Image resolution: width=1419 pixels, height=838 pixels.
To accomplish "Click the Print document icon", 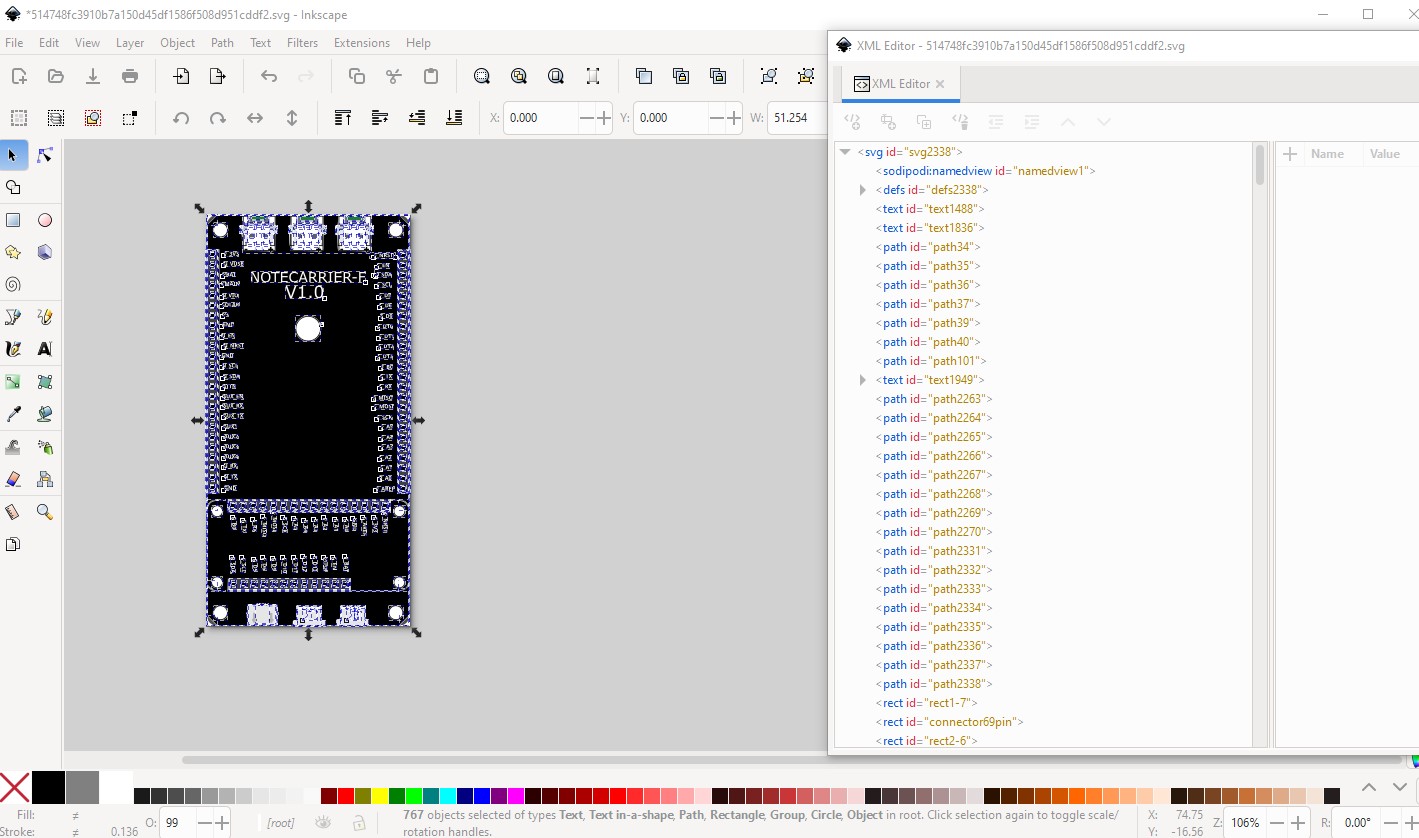I will point(130,76).
